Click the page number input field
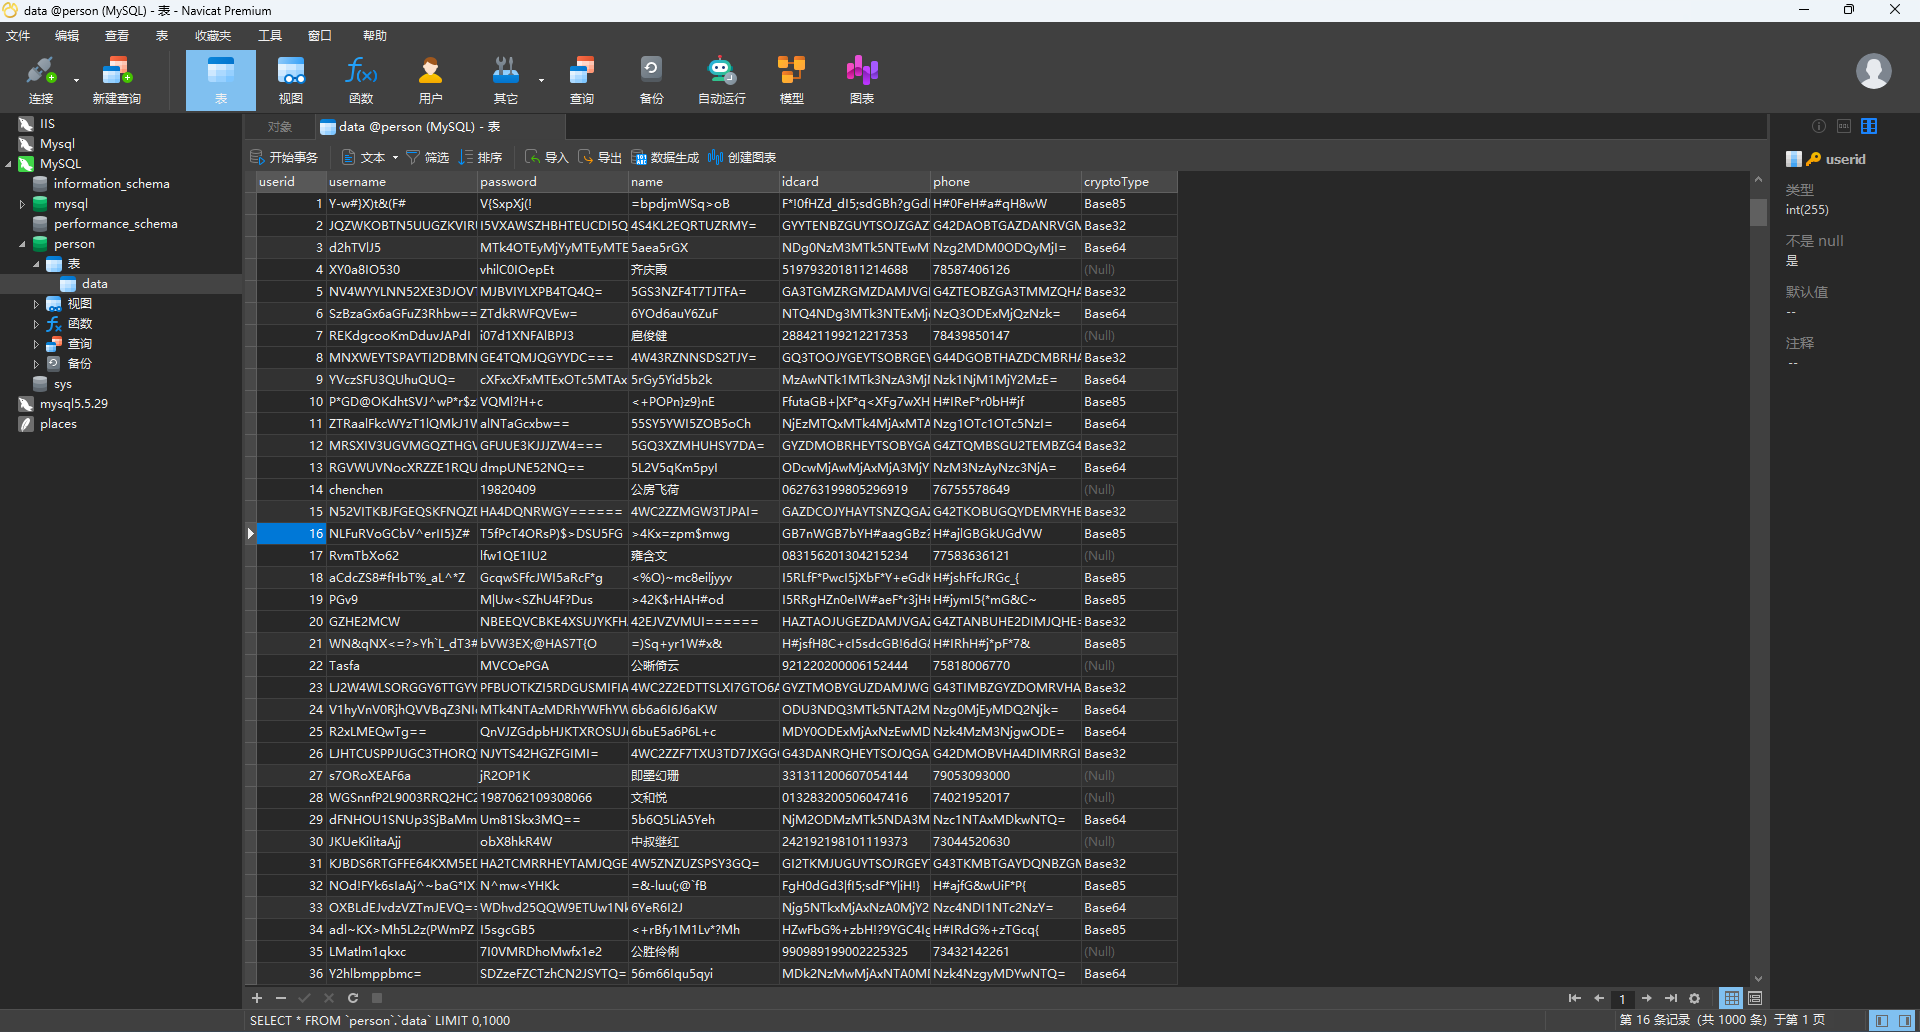Viewport: 1920px width, 1032px height. click(x=1623, y=999)
